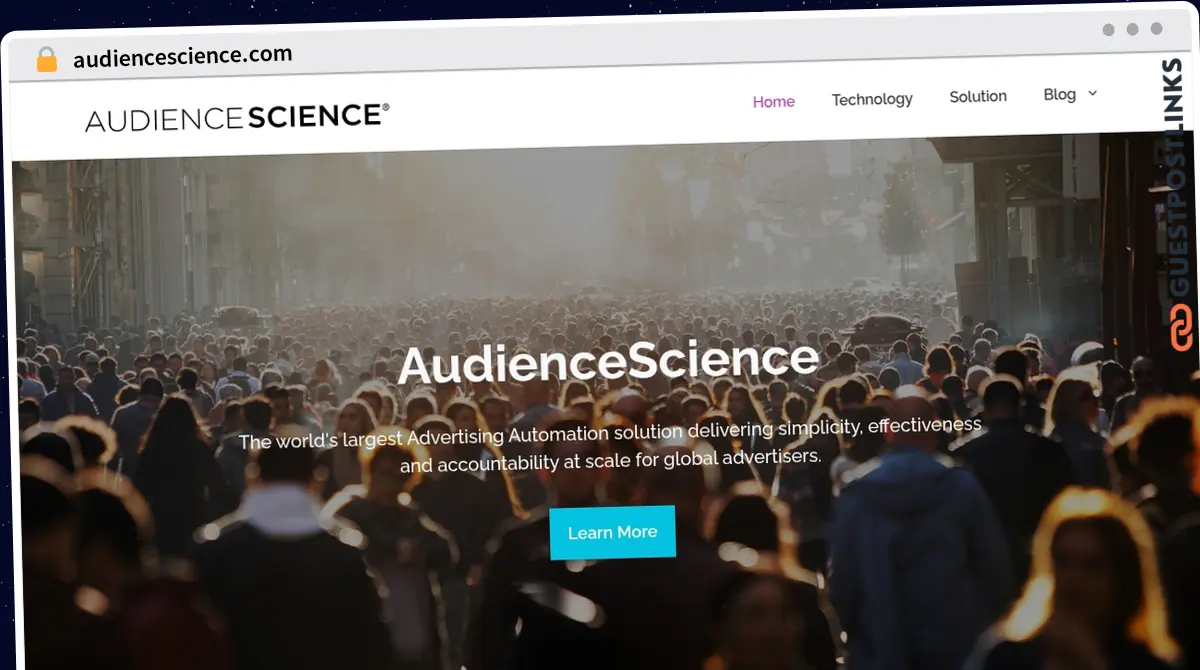The image size is (1200, 670).
Task: Click the first gray window dot
Action: [1109, 29]
